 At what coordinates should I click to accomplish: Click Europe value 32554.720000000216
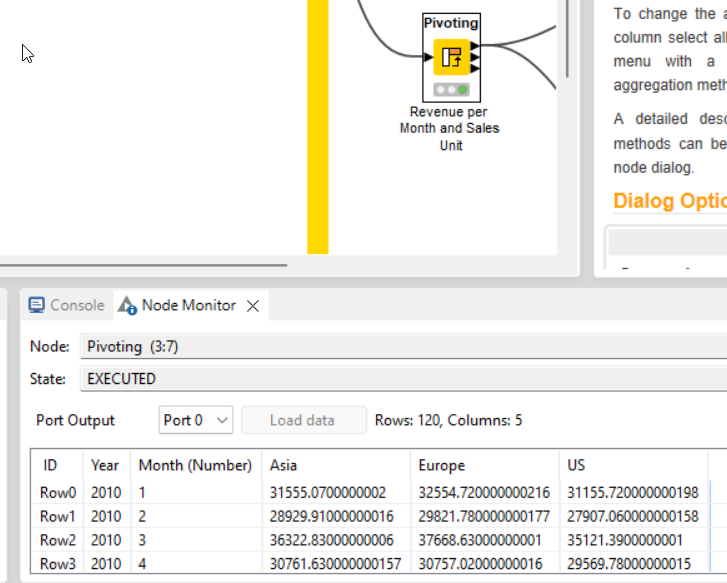pyautogui.click(x=484, y=493)
